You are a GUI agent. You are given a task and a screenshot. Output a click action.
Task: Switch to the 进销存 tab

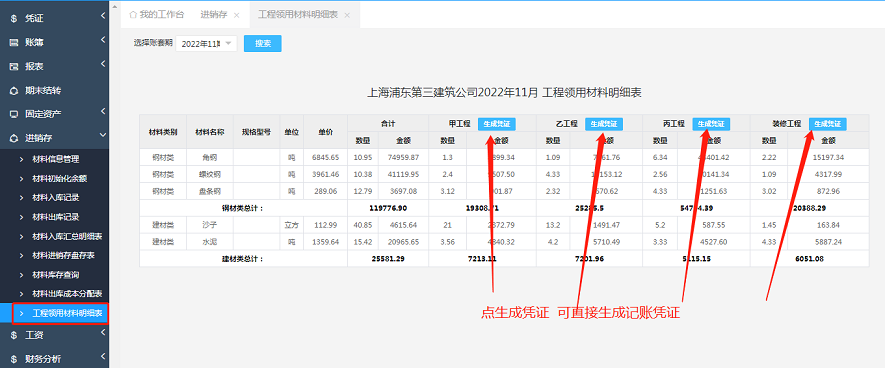point(214,15)
